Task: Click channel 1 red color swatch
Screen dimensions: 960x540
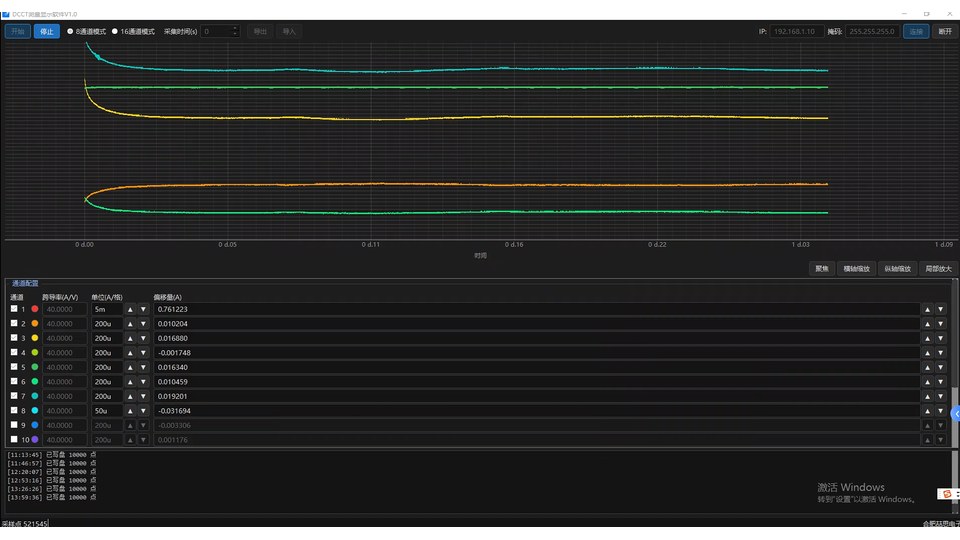Action: pyautogui.click(x=35, y=309)
